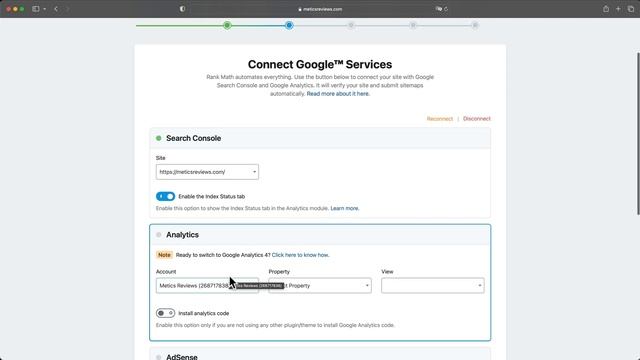This screenshot has width=640, height=360.
Task: Show tab overview icon
Action: click(631, 9)
